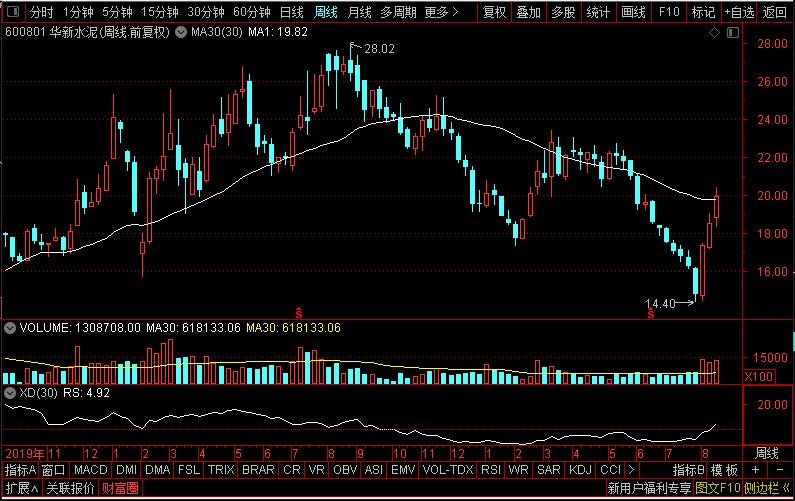Show more indicators with the > arrow
Screen dimensions: 795x501
tap(631, 470)
